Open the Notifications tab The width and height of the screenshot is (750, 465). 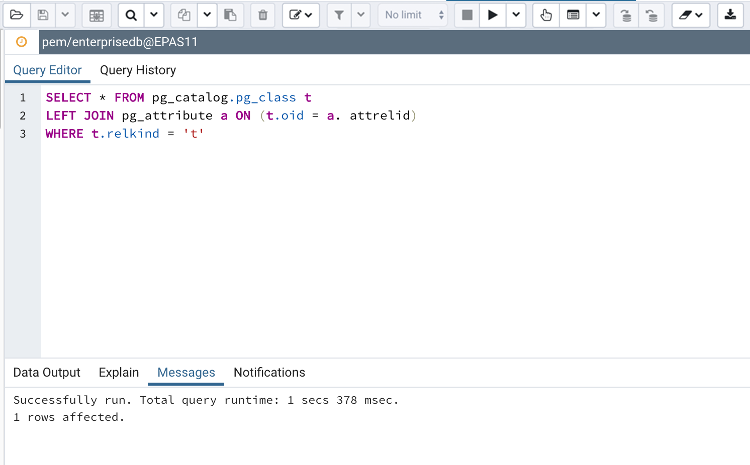pyautogui.click(x=269, y=373)
